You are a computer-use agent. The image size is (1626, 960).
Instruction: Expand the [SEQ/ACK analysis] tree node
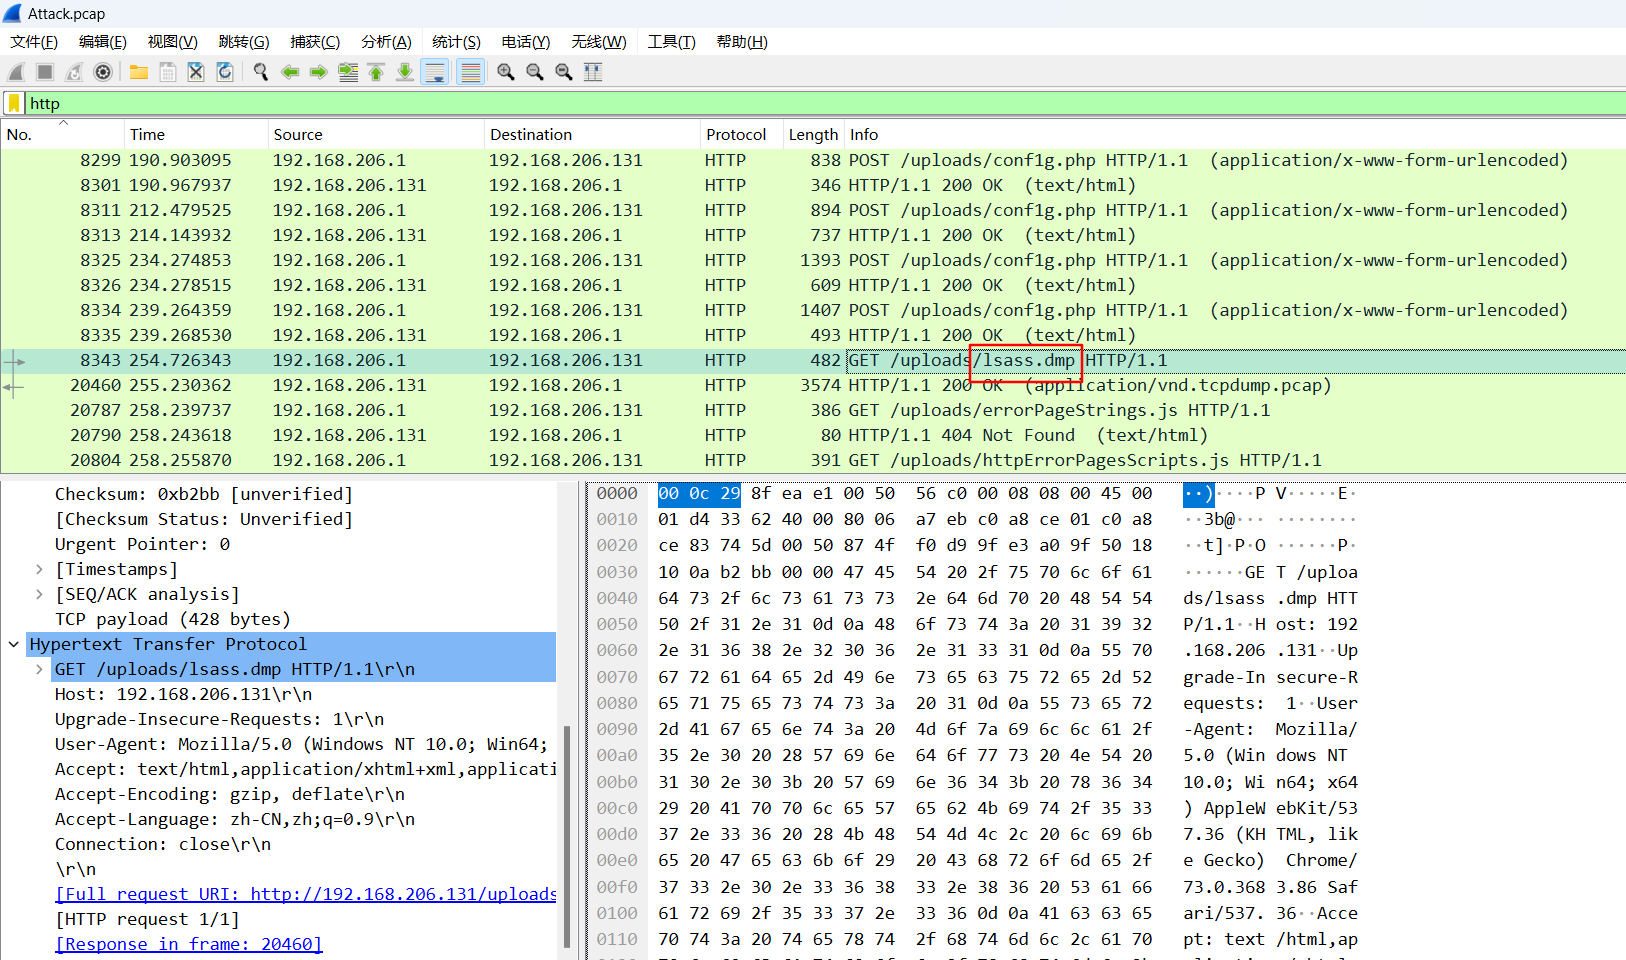39,594
